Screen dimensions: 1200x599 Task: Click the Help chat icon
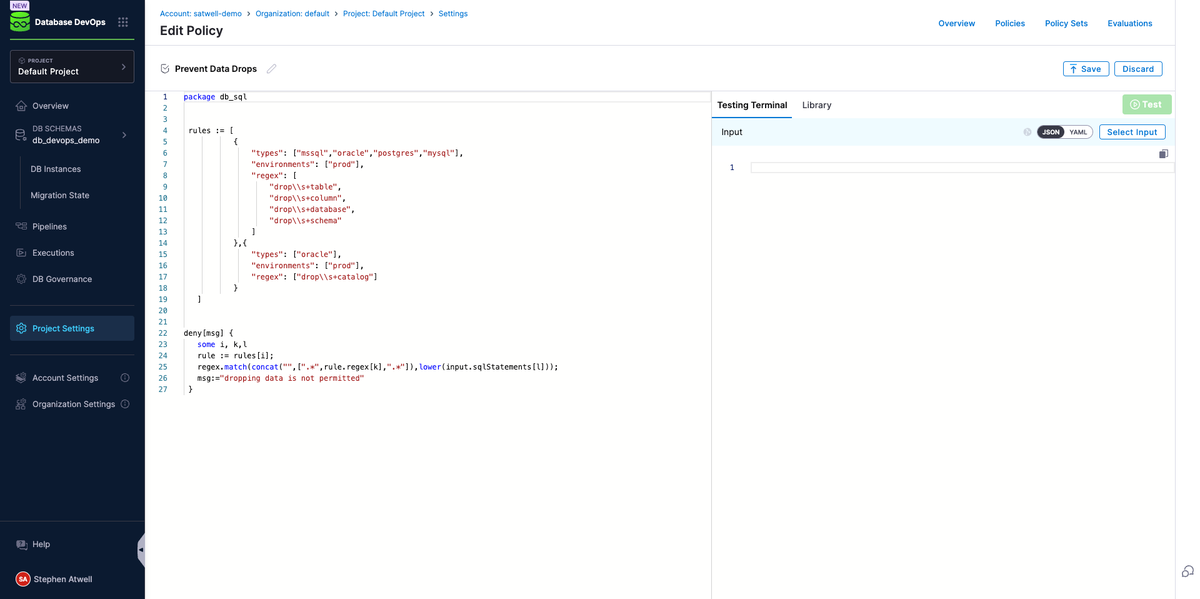(21, 544)
